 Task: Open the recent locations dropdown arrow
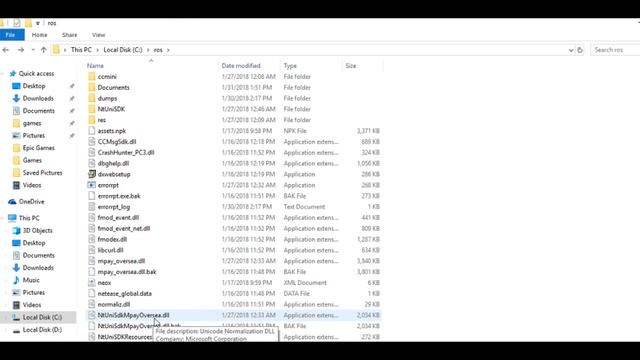point(33,50)
